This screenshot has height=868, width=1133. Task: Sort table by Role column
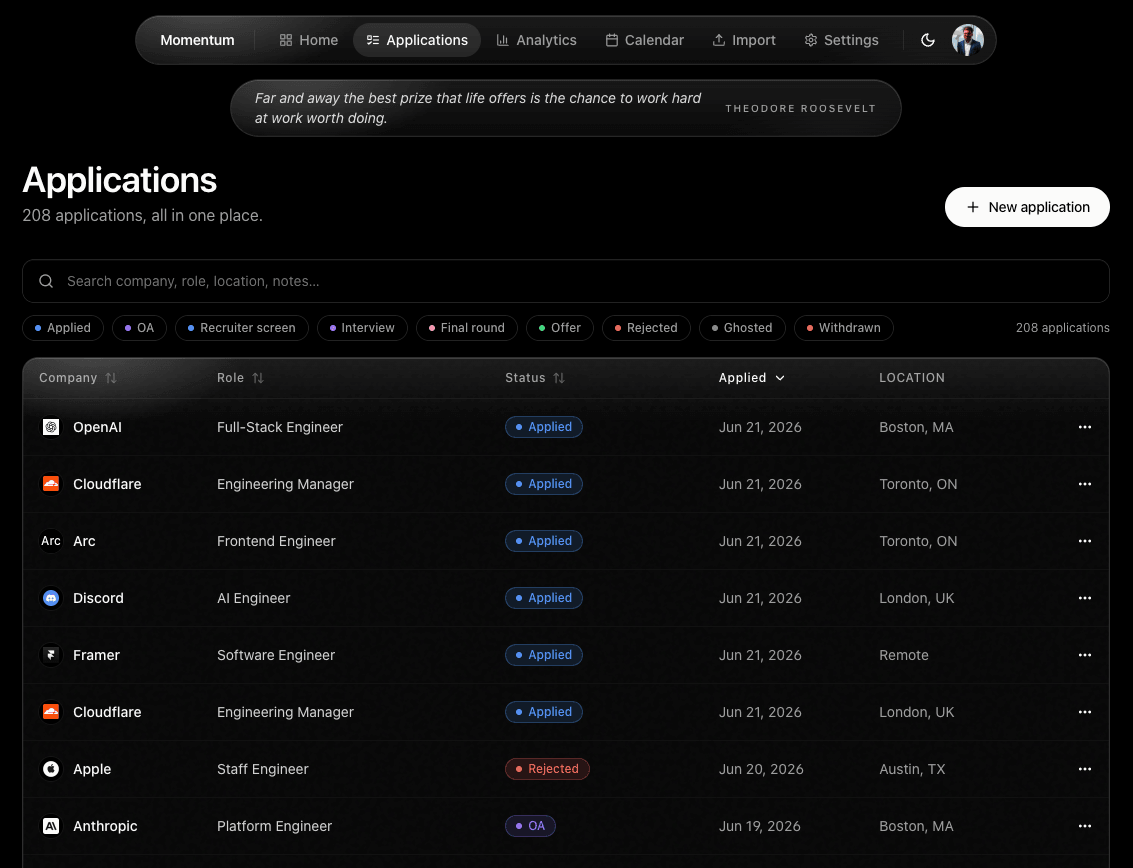click(240, 378)
